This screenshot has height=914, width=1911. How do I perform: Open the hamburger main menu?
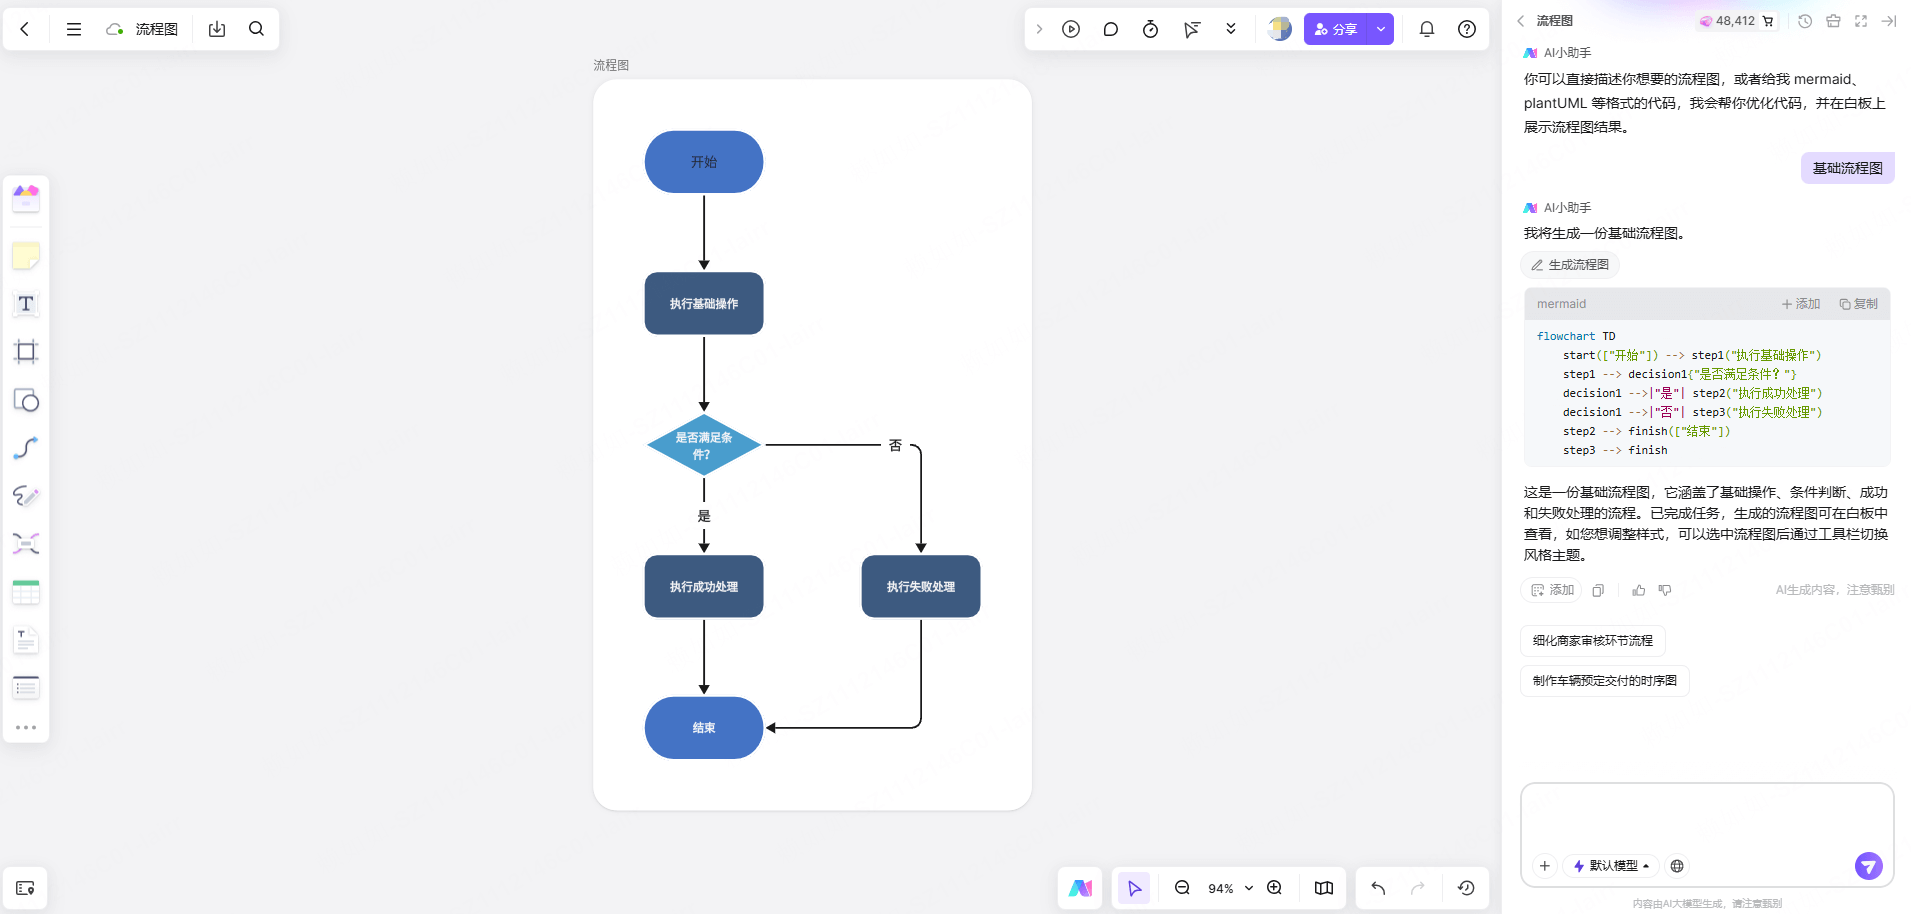click(74, 29)
